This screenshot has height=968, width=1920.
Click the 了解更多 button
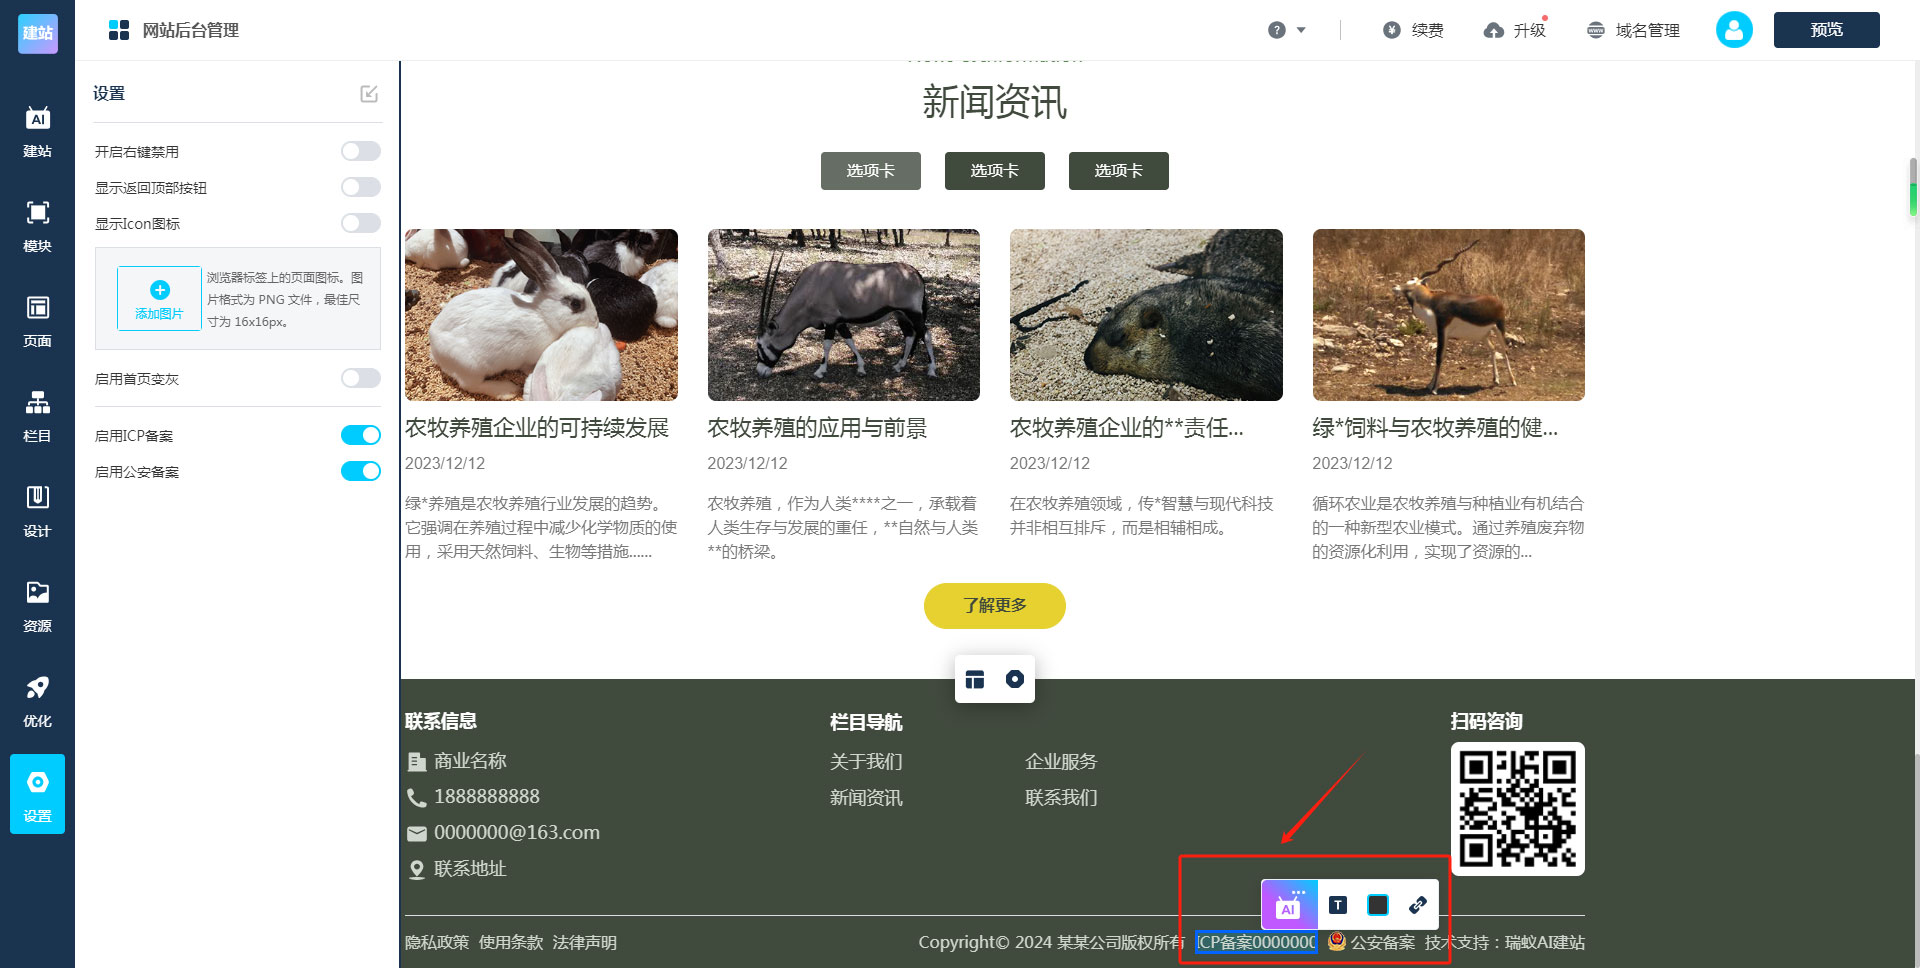point(995,606)
